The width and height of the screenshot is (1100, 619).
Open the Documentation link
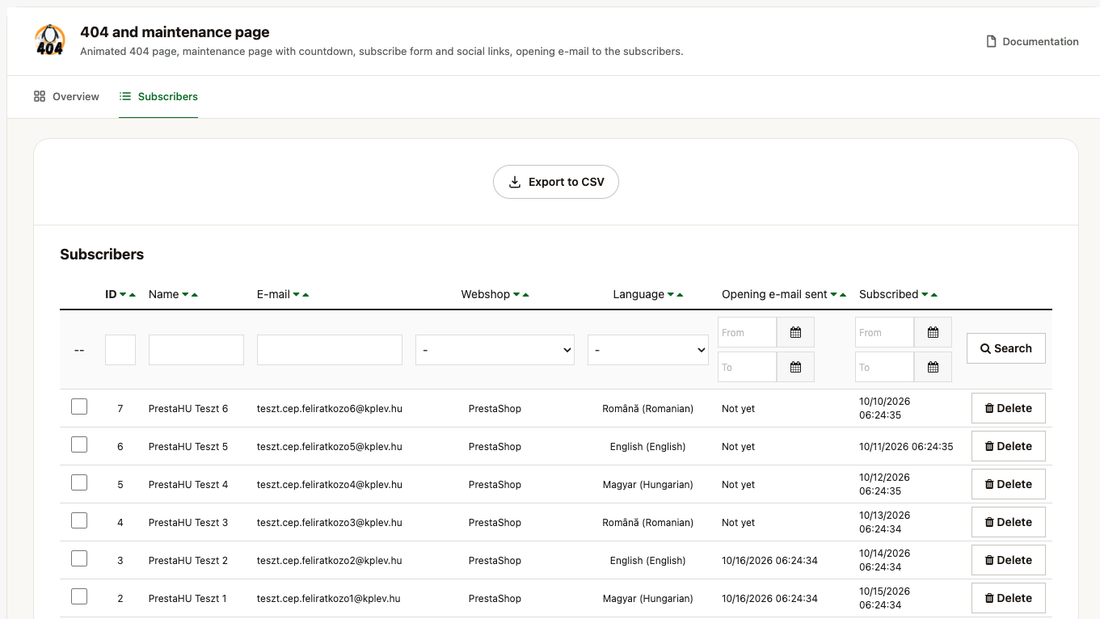tap(1033, 41)
